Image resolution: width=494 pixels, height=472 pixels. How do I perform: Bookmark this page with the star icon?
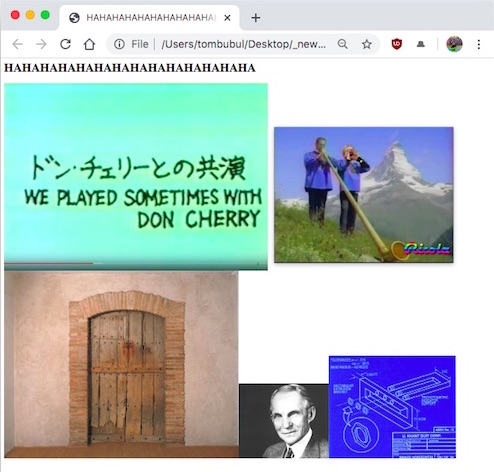click(x=367, y=44)
